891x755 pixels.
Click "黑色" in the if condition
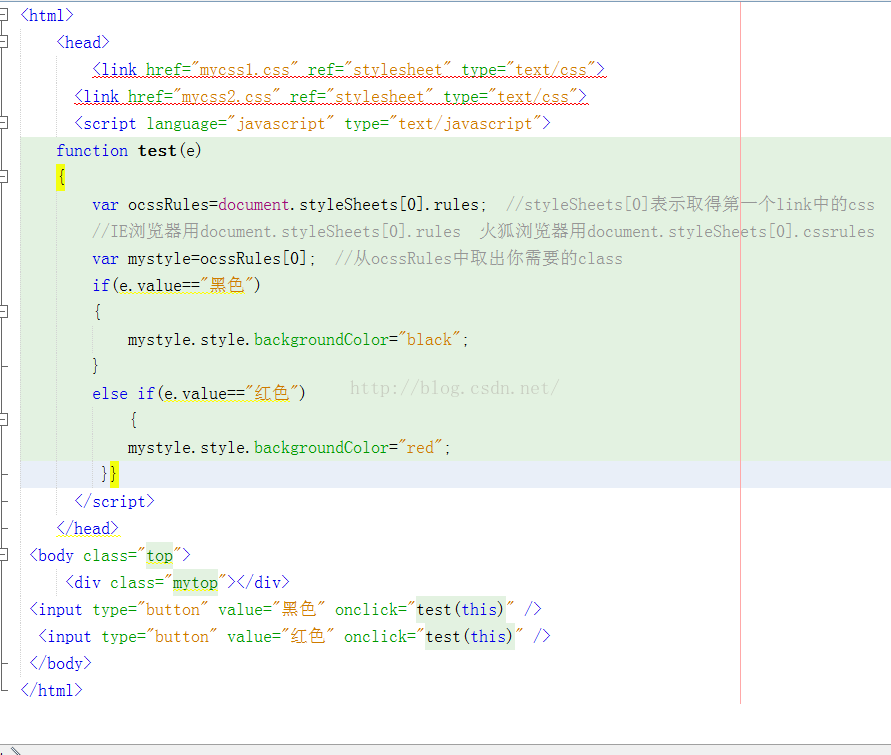227,285
